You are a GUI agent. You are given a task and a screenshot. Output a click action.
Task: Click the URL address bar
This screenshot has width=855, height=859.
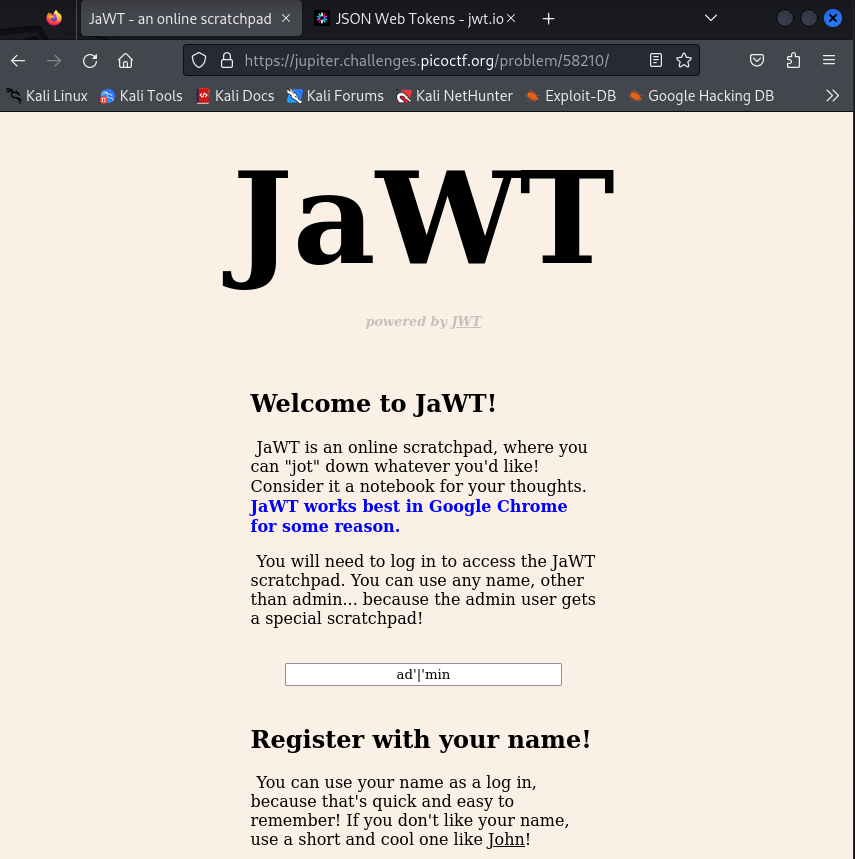(426, 60)
